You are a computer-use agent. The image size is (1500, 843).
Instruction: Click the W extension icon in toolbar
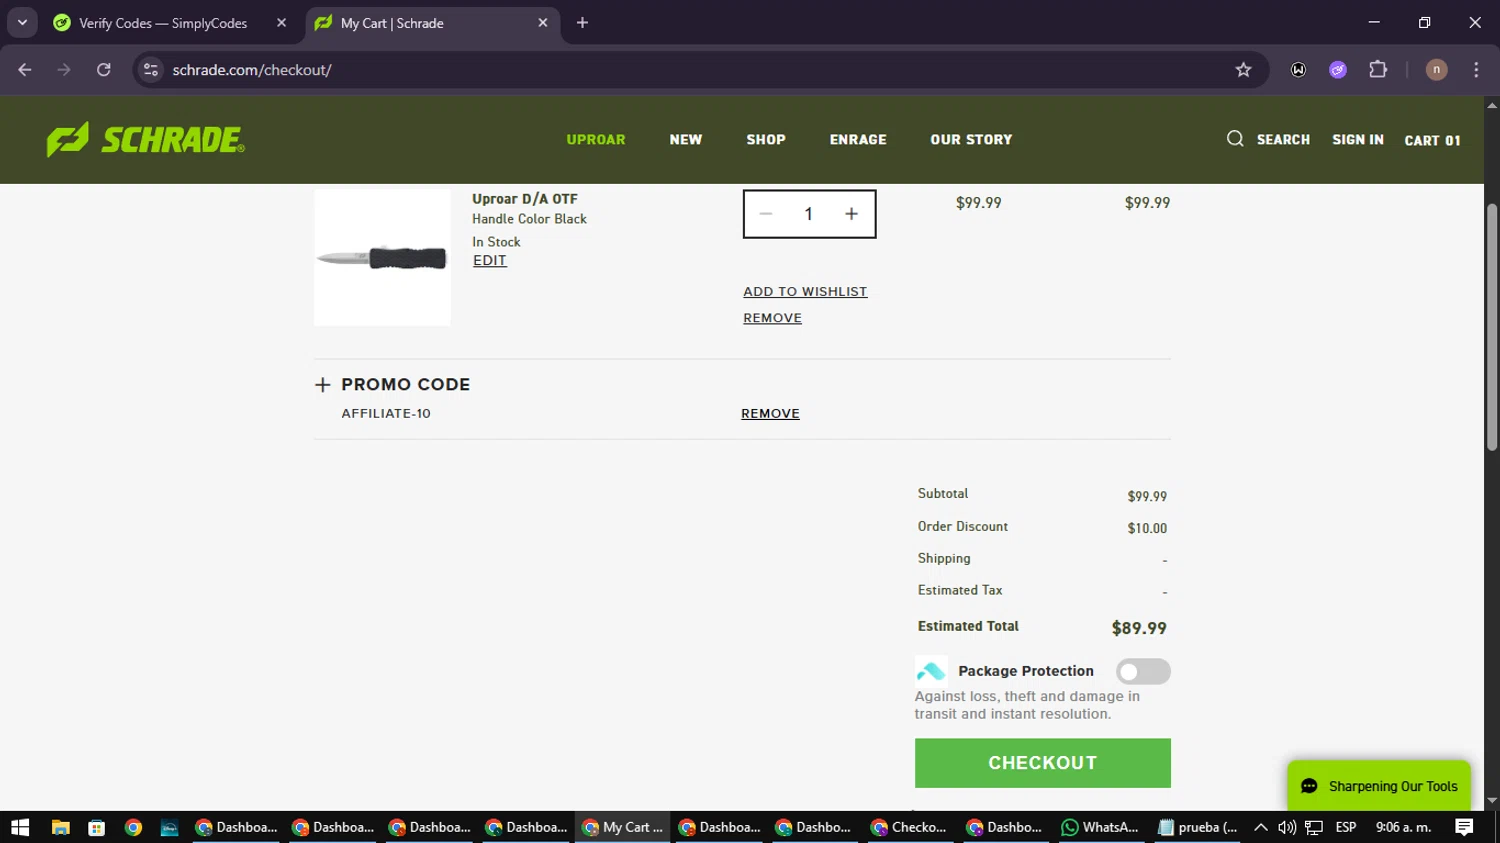tap(1298, 70)
